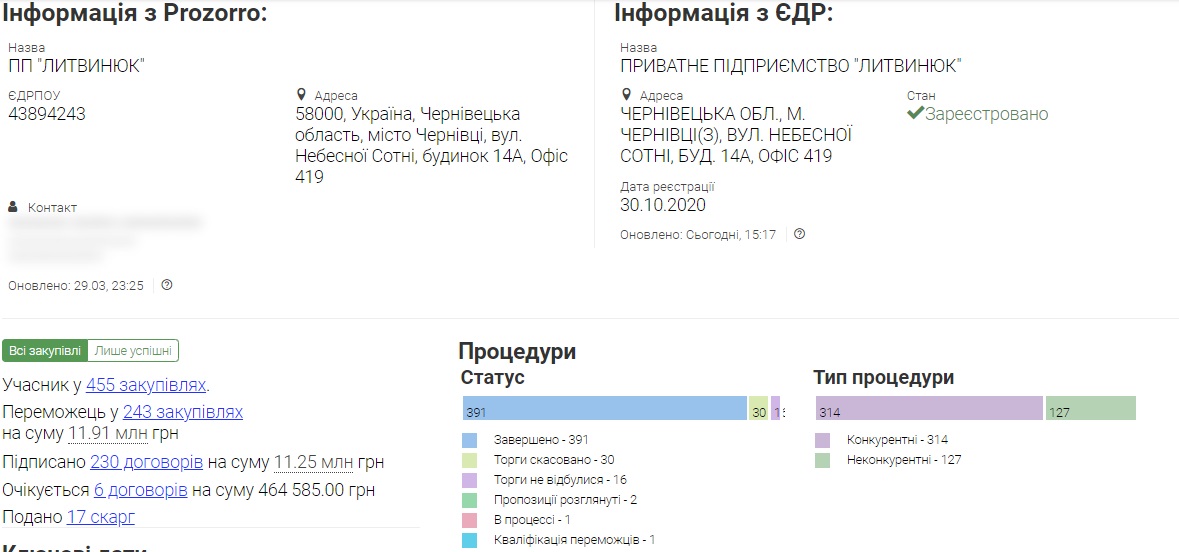Click the Неконкурентні legend color swatch

tap(823, 460)
